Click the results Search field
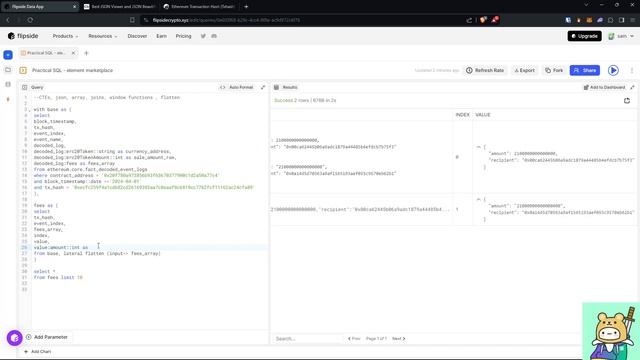This screenshot has height=360, width=640. click(307, 339)
